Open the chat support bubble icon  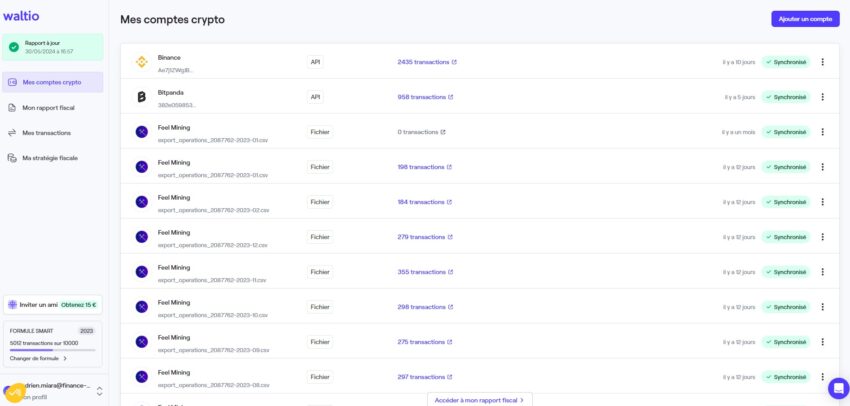[x=838, y=388]
